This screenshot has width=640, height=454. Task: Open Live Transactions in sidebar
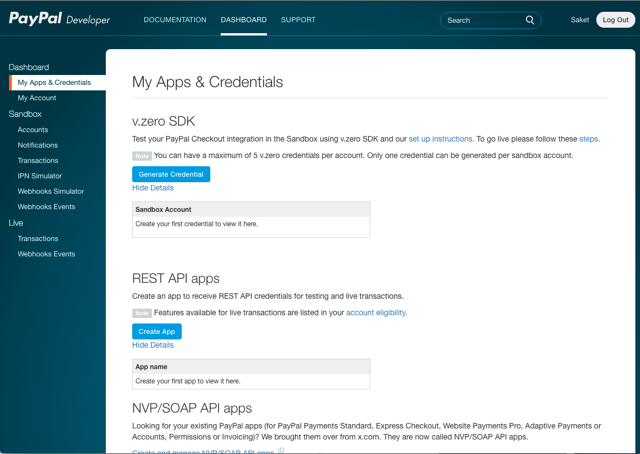[38, 238]
